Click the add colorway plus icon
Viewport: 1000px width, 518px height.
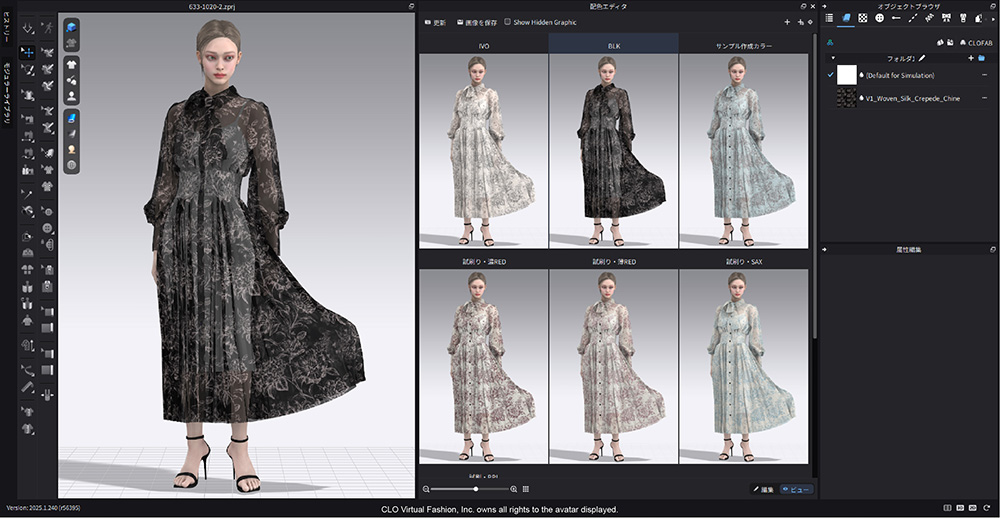[x=786, y=22]
